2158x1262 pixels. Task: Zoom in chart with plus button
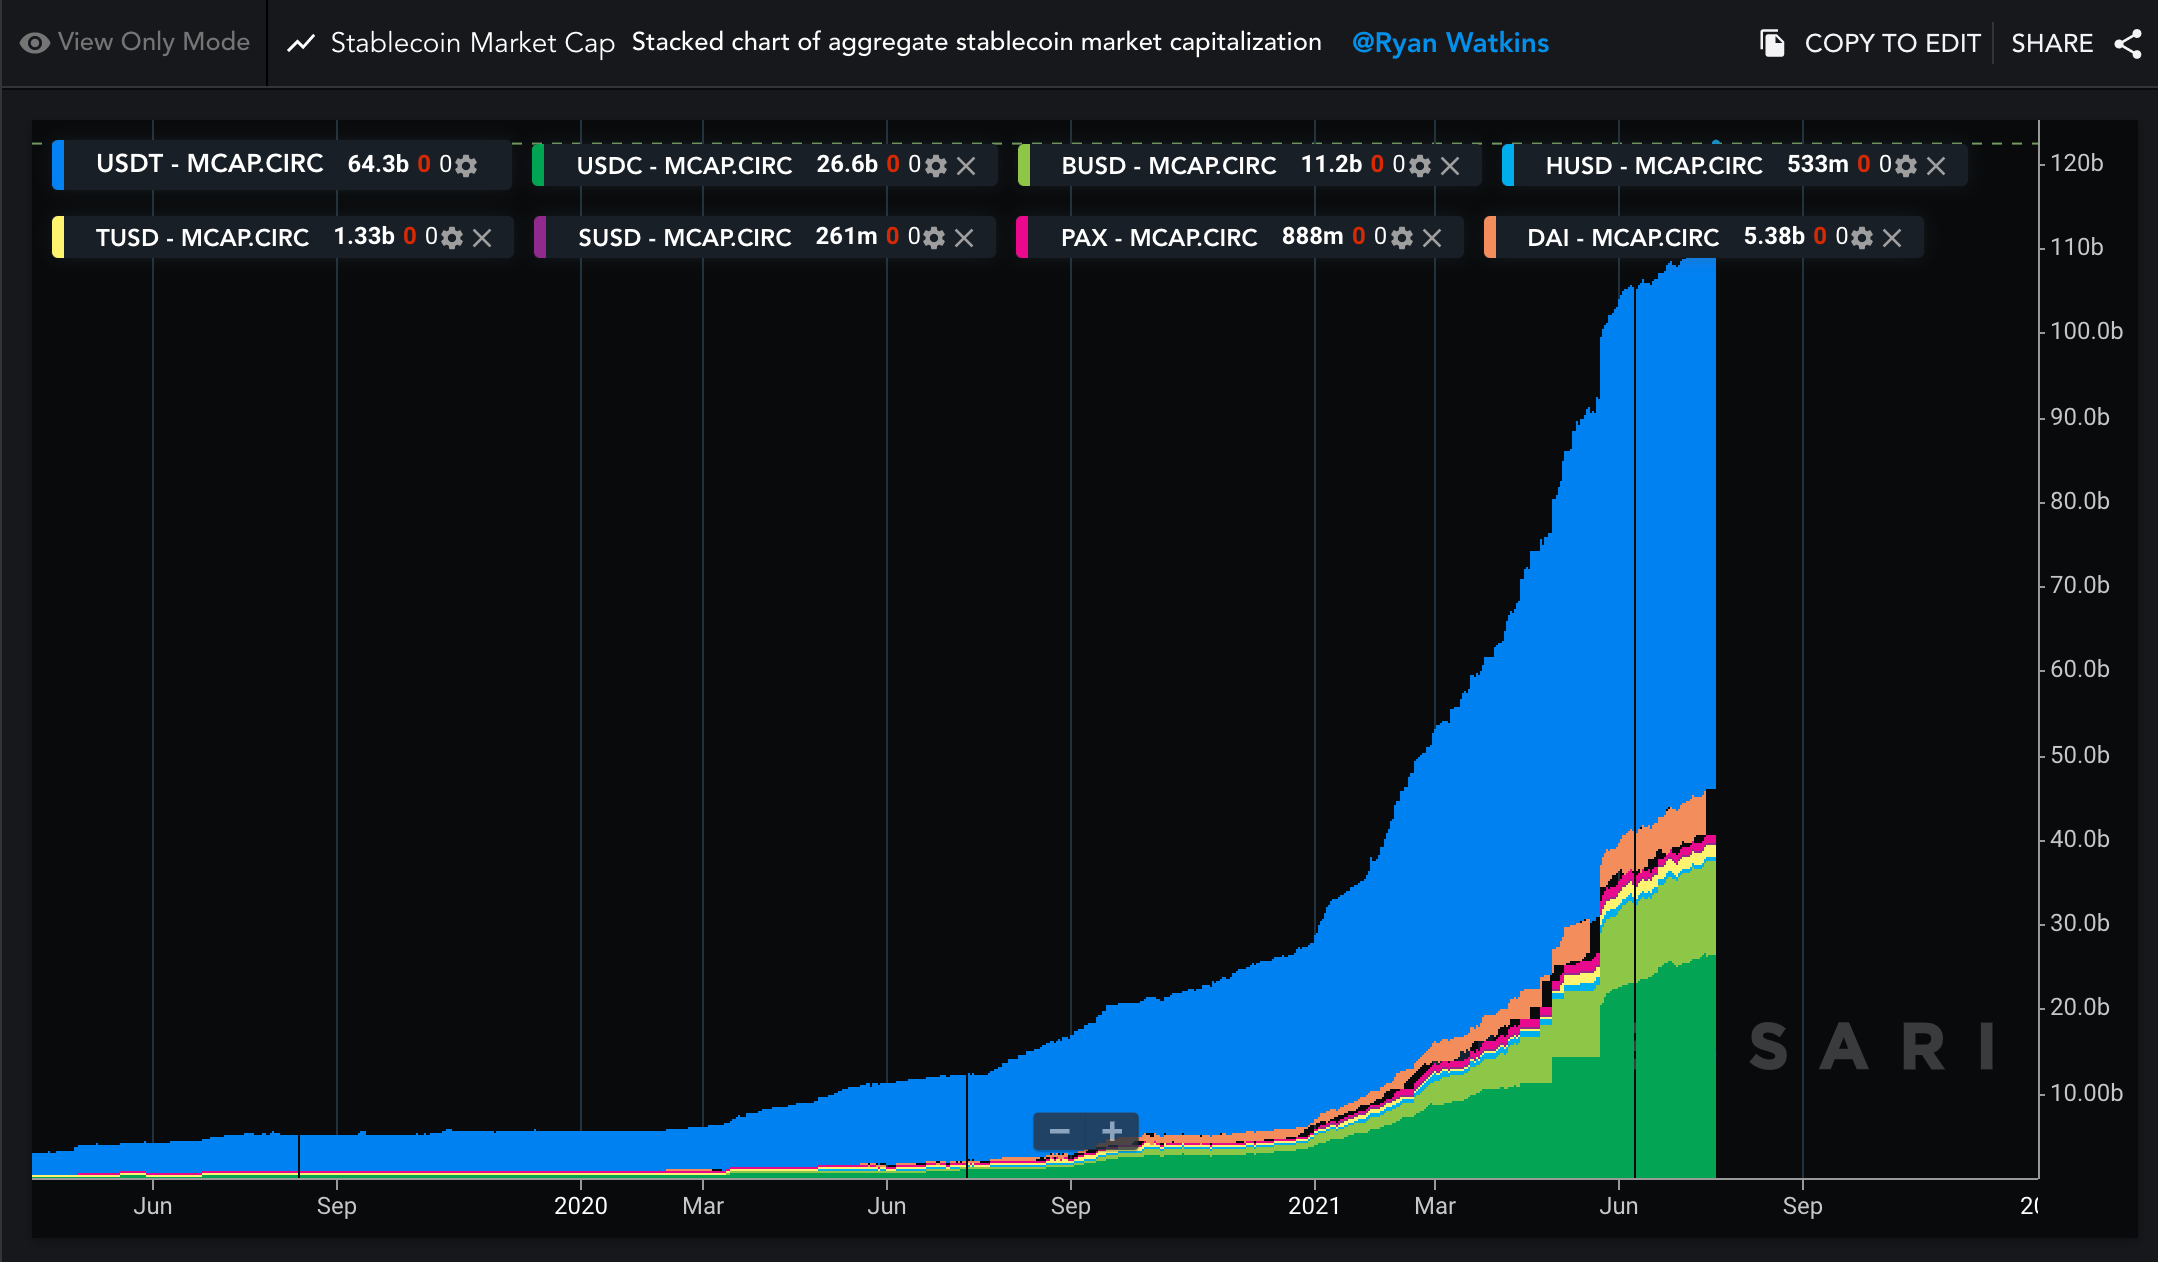(x=1112, y=1131)
